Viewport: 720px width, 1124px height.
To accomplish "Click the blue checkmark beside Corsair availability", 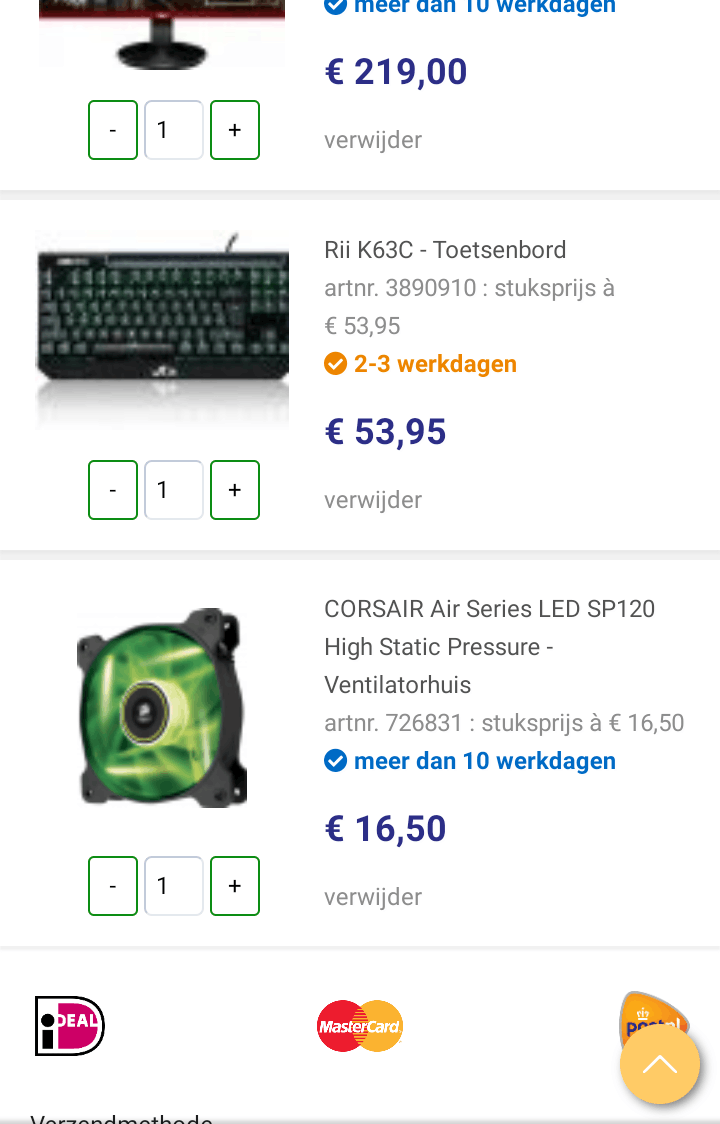I will (335, 761).
